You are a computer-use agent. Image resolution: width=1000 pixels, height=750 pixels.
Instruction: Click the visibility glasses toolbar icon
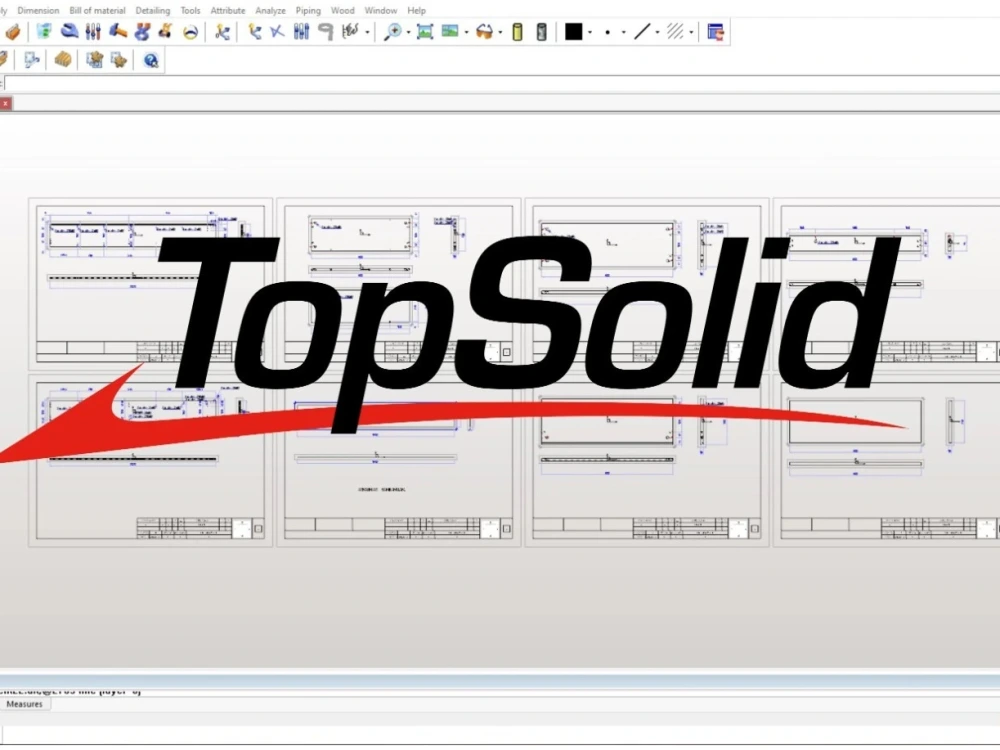(485, 31)
